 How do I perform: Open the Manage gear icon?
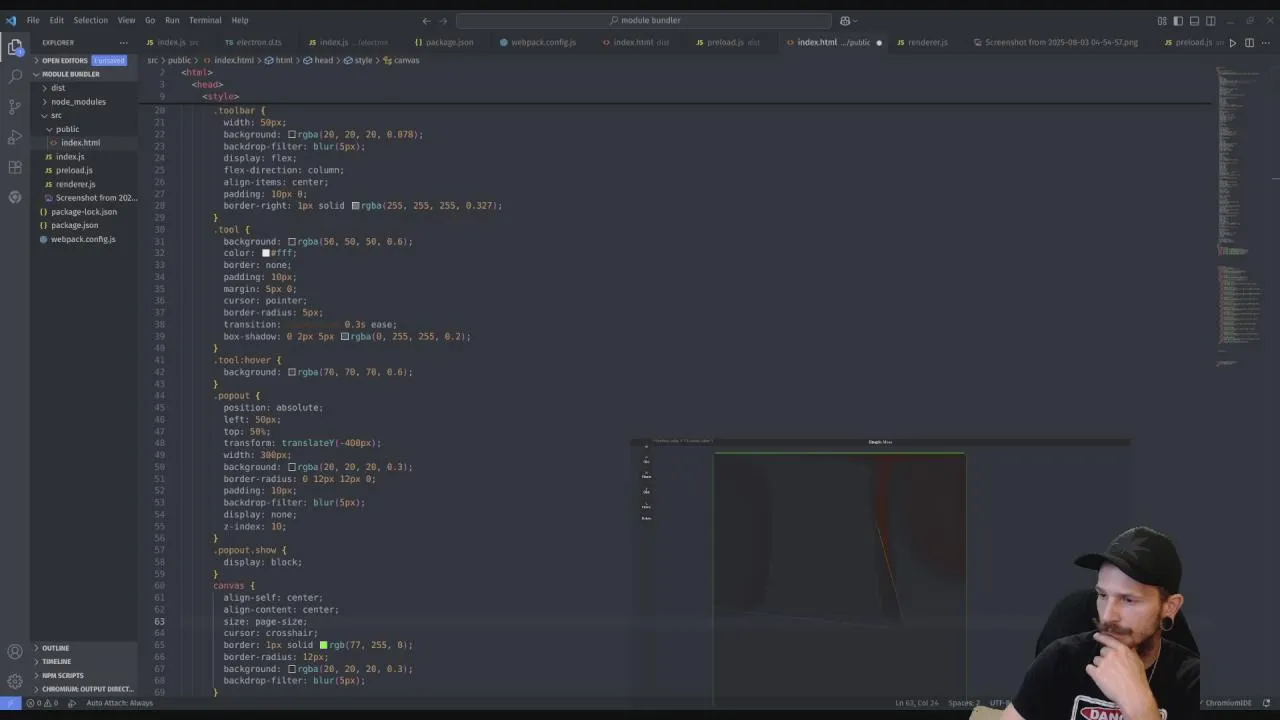(x=15, y=681)
